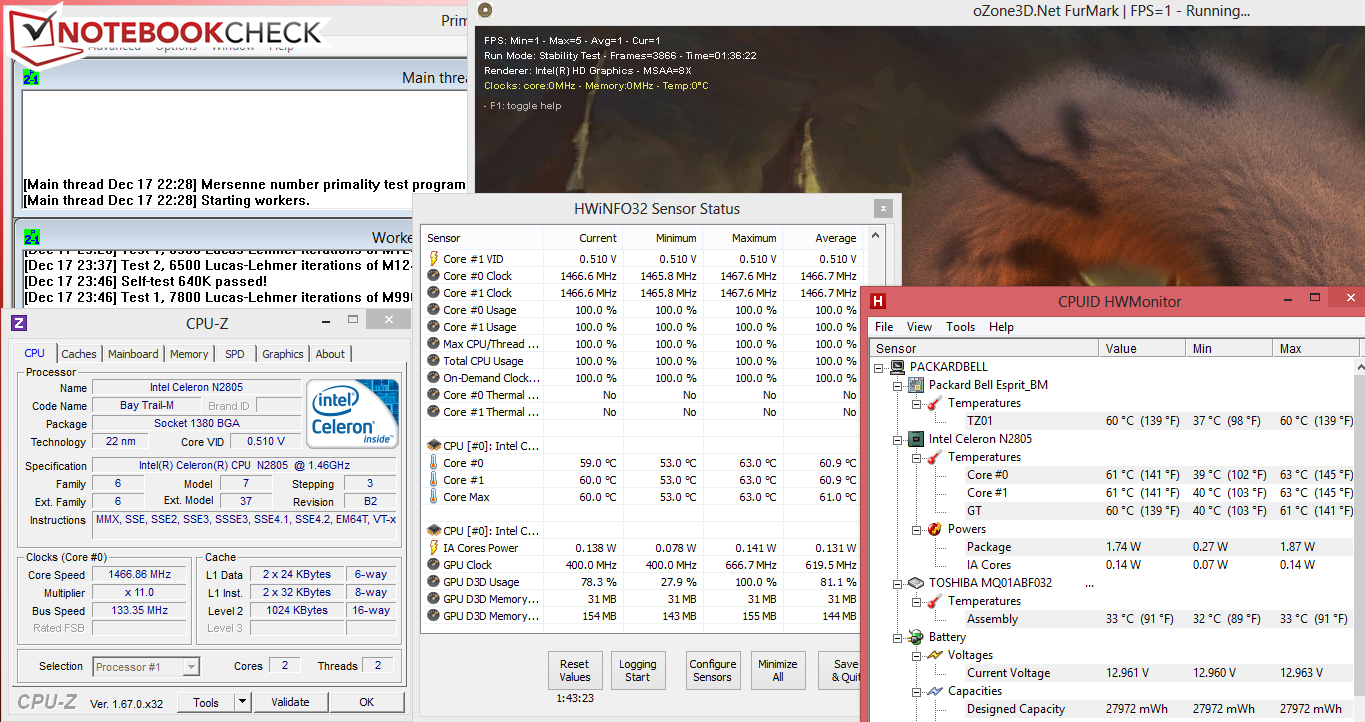Click the Core #1 Thermal sensor icon

click(x=433, y=412)
